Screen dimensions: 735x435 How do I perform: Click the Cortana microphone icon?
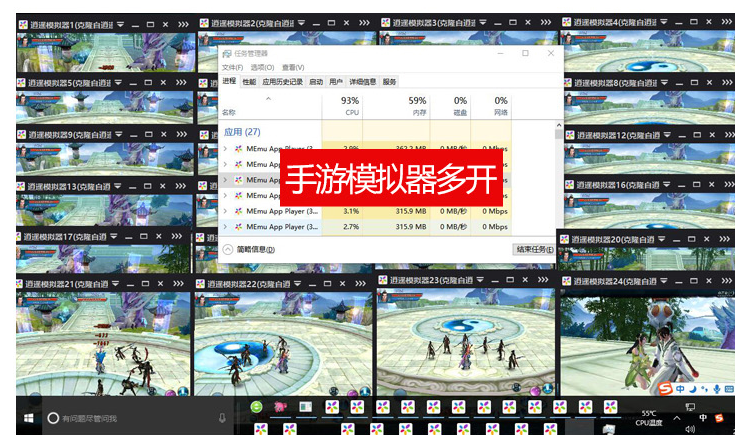[x=222, y=418]
